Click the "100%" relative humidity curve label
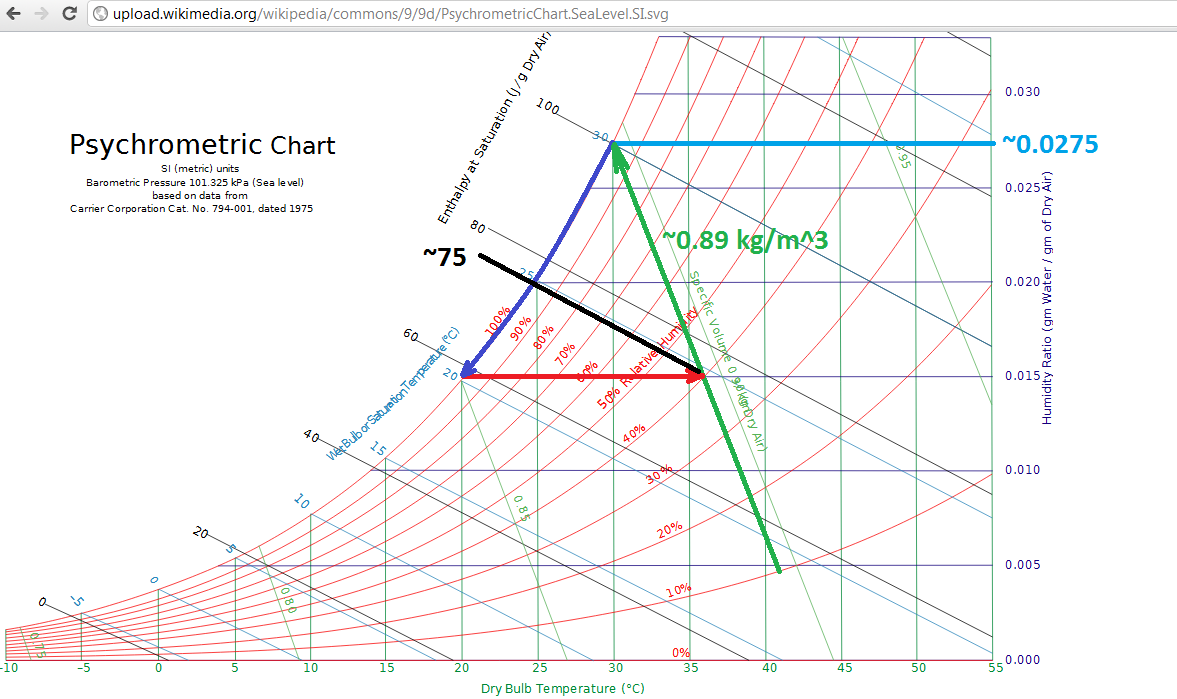1177x699 pixels. [x=498, y=321]
